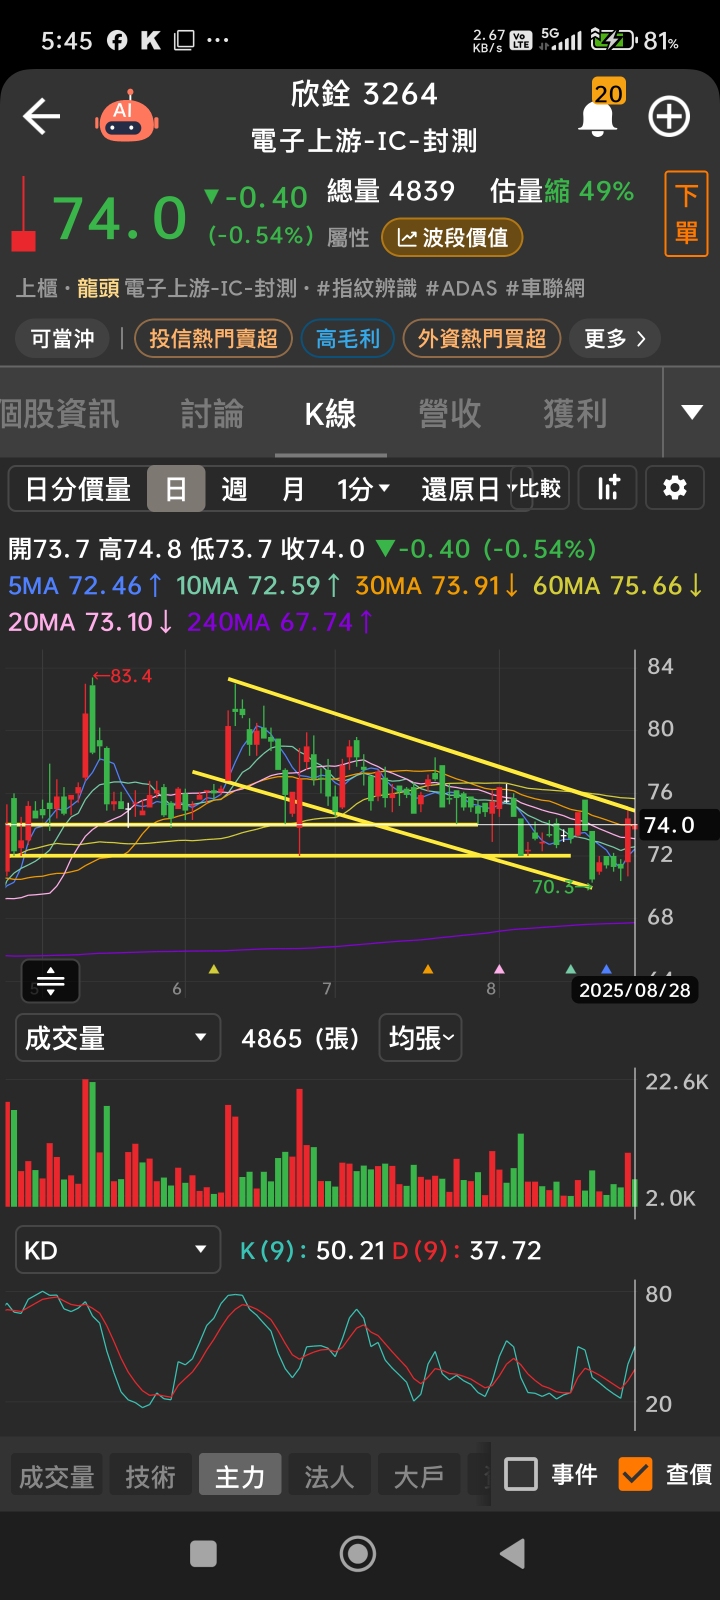This screenshot has width=720, height=1600.
Task: Tap Android recent apps square button
Action: point(203,1553)
